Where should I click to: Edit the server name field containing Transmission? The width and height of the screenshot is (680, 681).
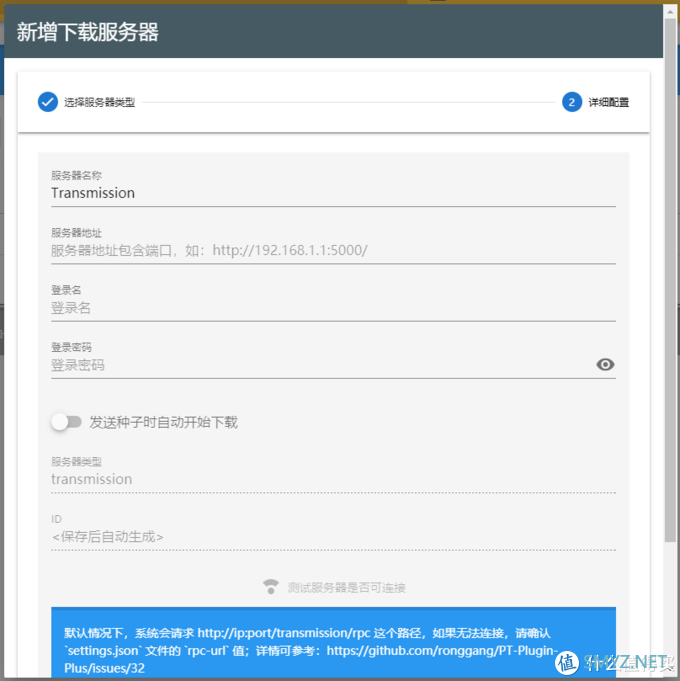[333, 193]
